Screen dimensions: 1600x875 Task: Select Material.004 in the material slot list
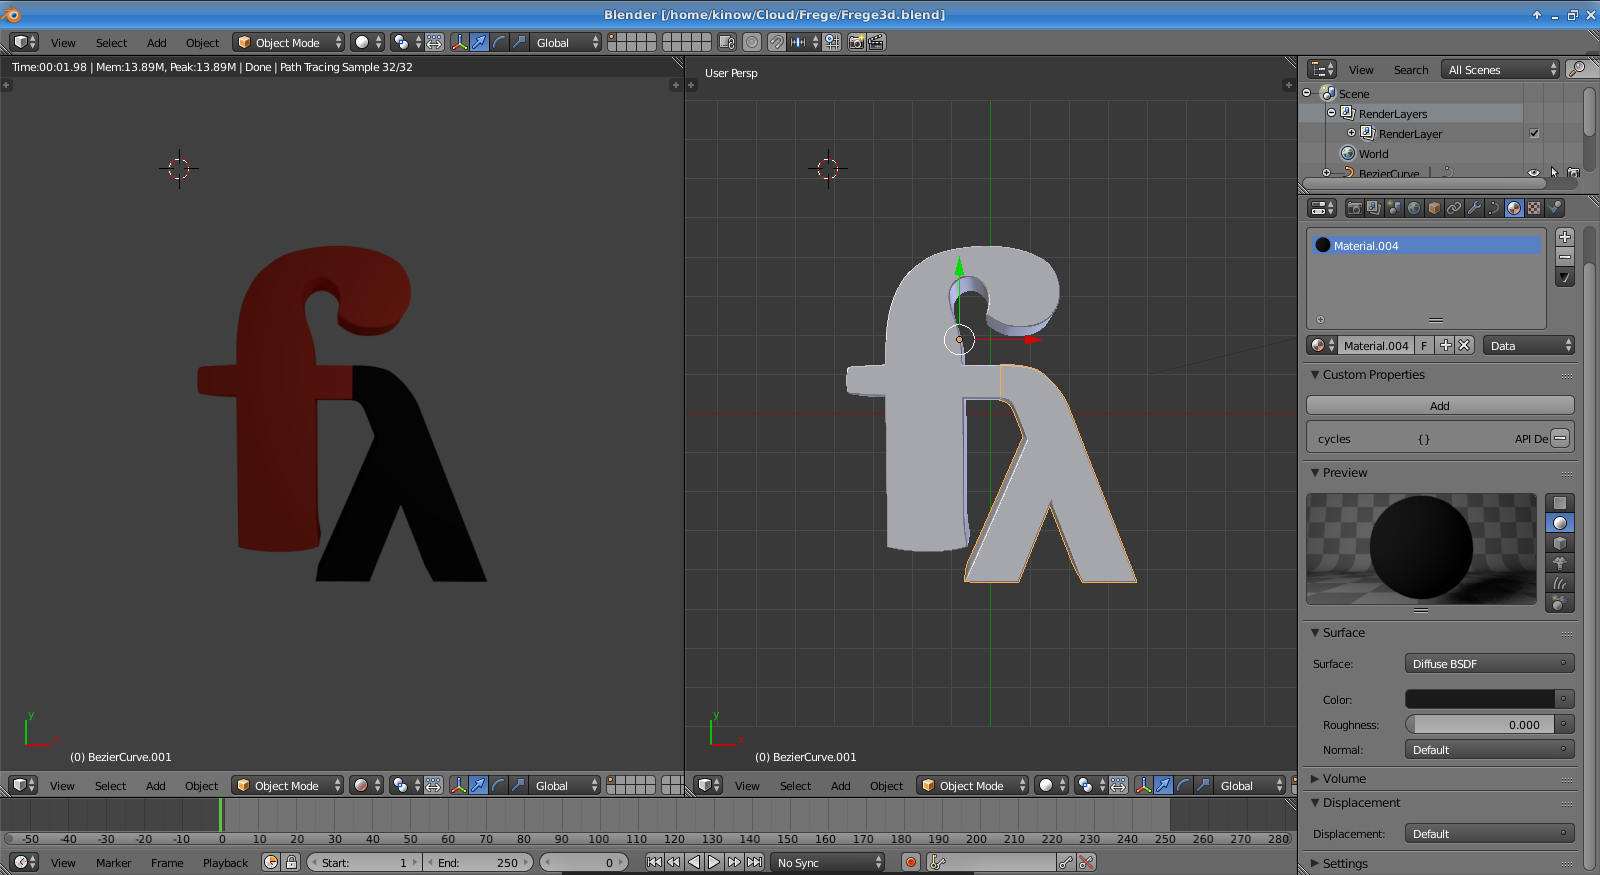pos(1426,245)
